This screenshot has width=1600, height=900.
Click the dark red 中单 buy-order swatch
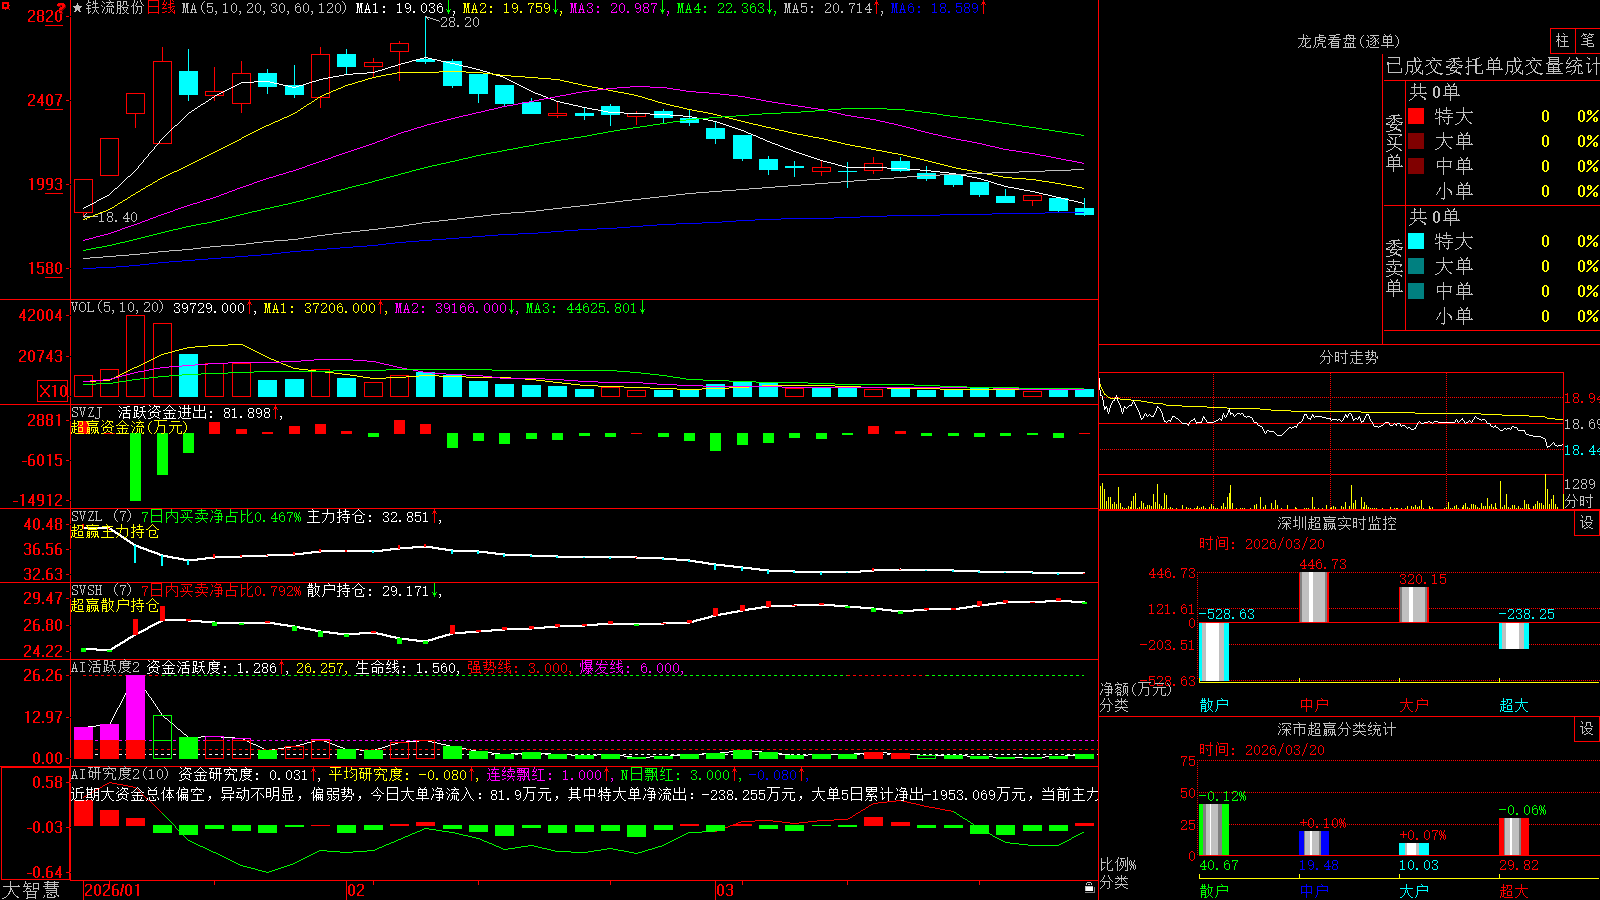click(1416, 166)
